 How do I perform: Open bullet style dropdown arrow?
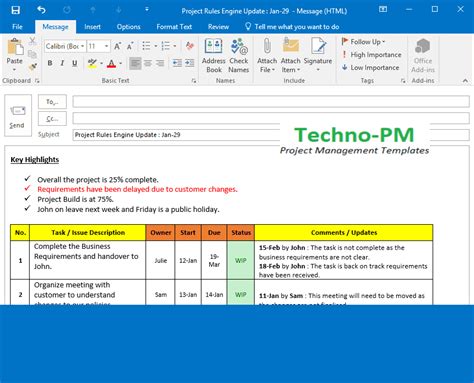tap(156, 46)
